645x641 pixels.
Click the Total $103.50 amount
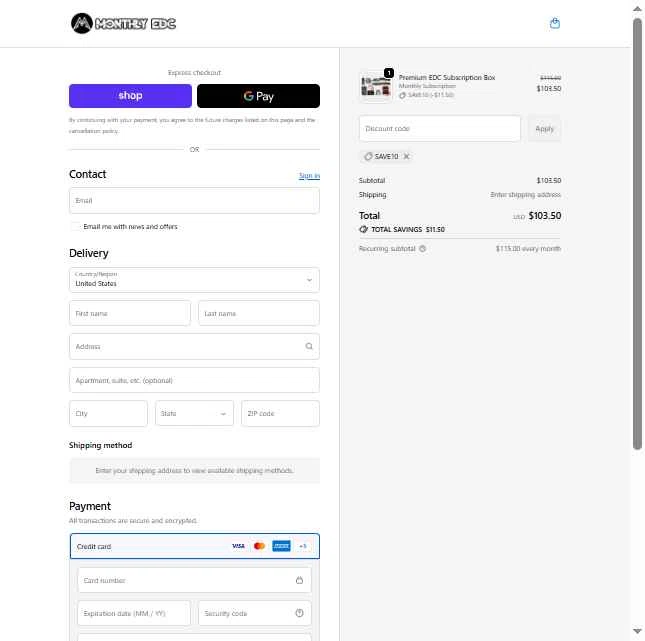tap(545, 216)
